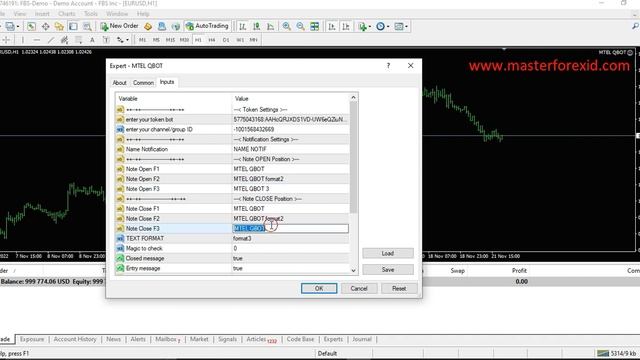Click the OK button
The image size is (640, 360).
319,289
